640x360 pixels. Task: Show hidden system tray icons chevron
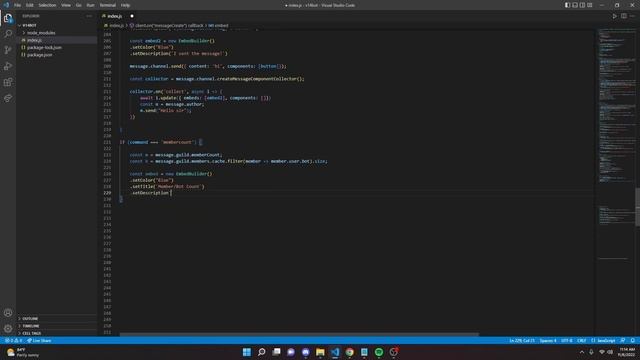coord(582,352)
